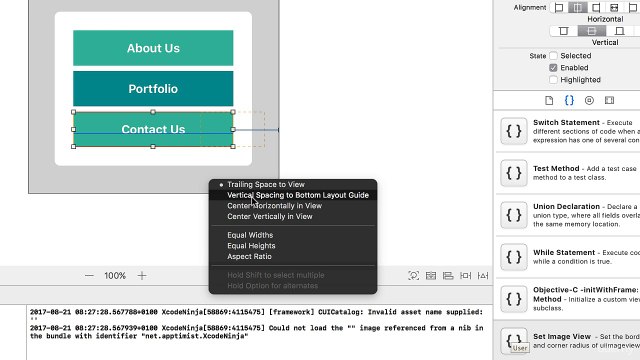The height and width of the screenshot is (360, 640).
Task: Click the Objective-C initWithFrame snippet icon
Action: pyautogui.click(x=514, y=299)
